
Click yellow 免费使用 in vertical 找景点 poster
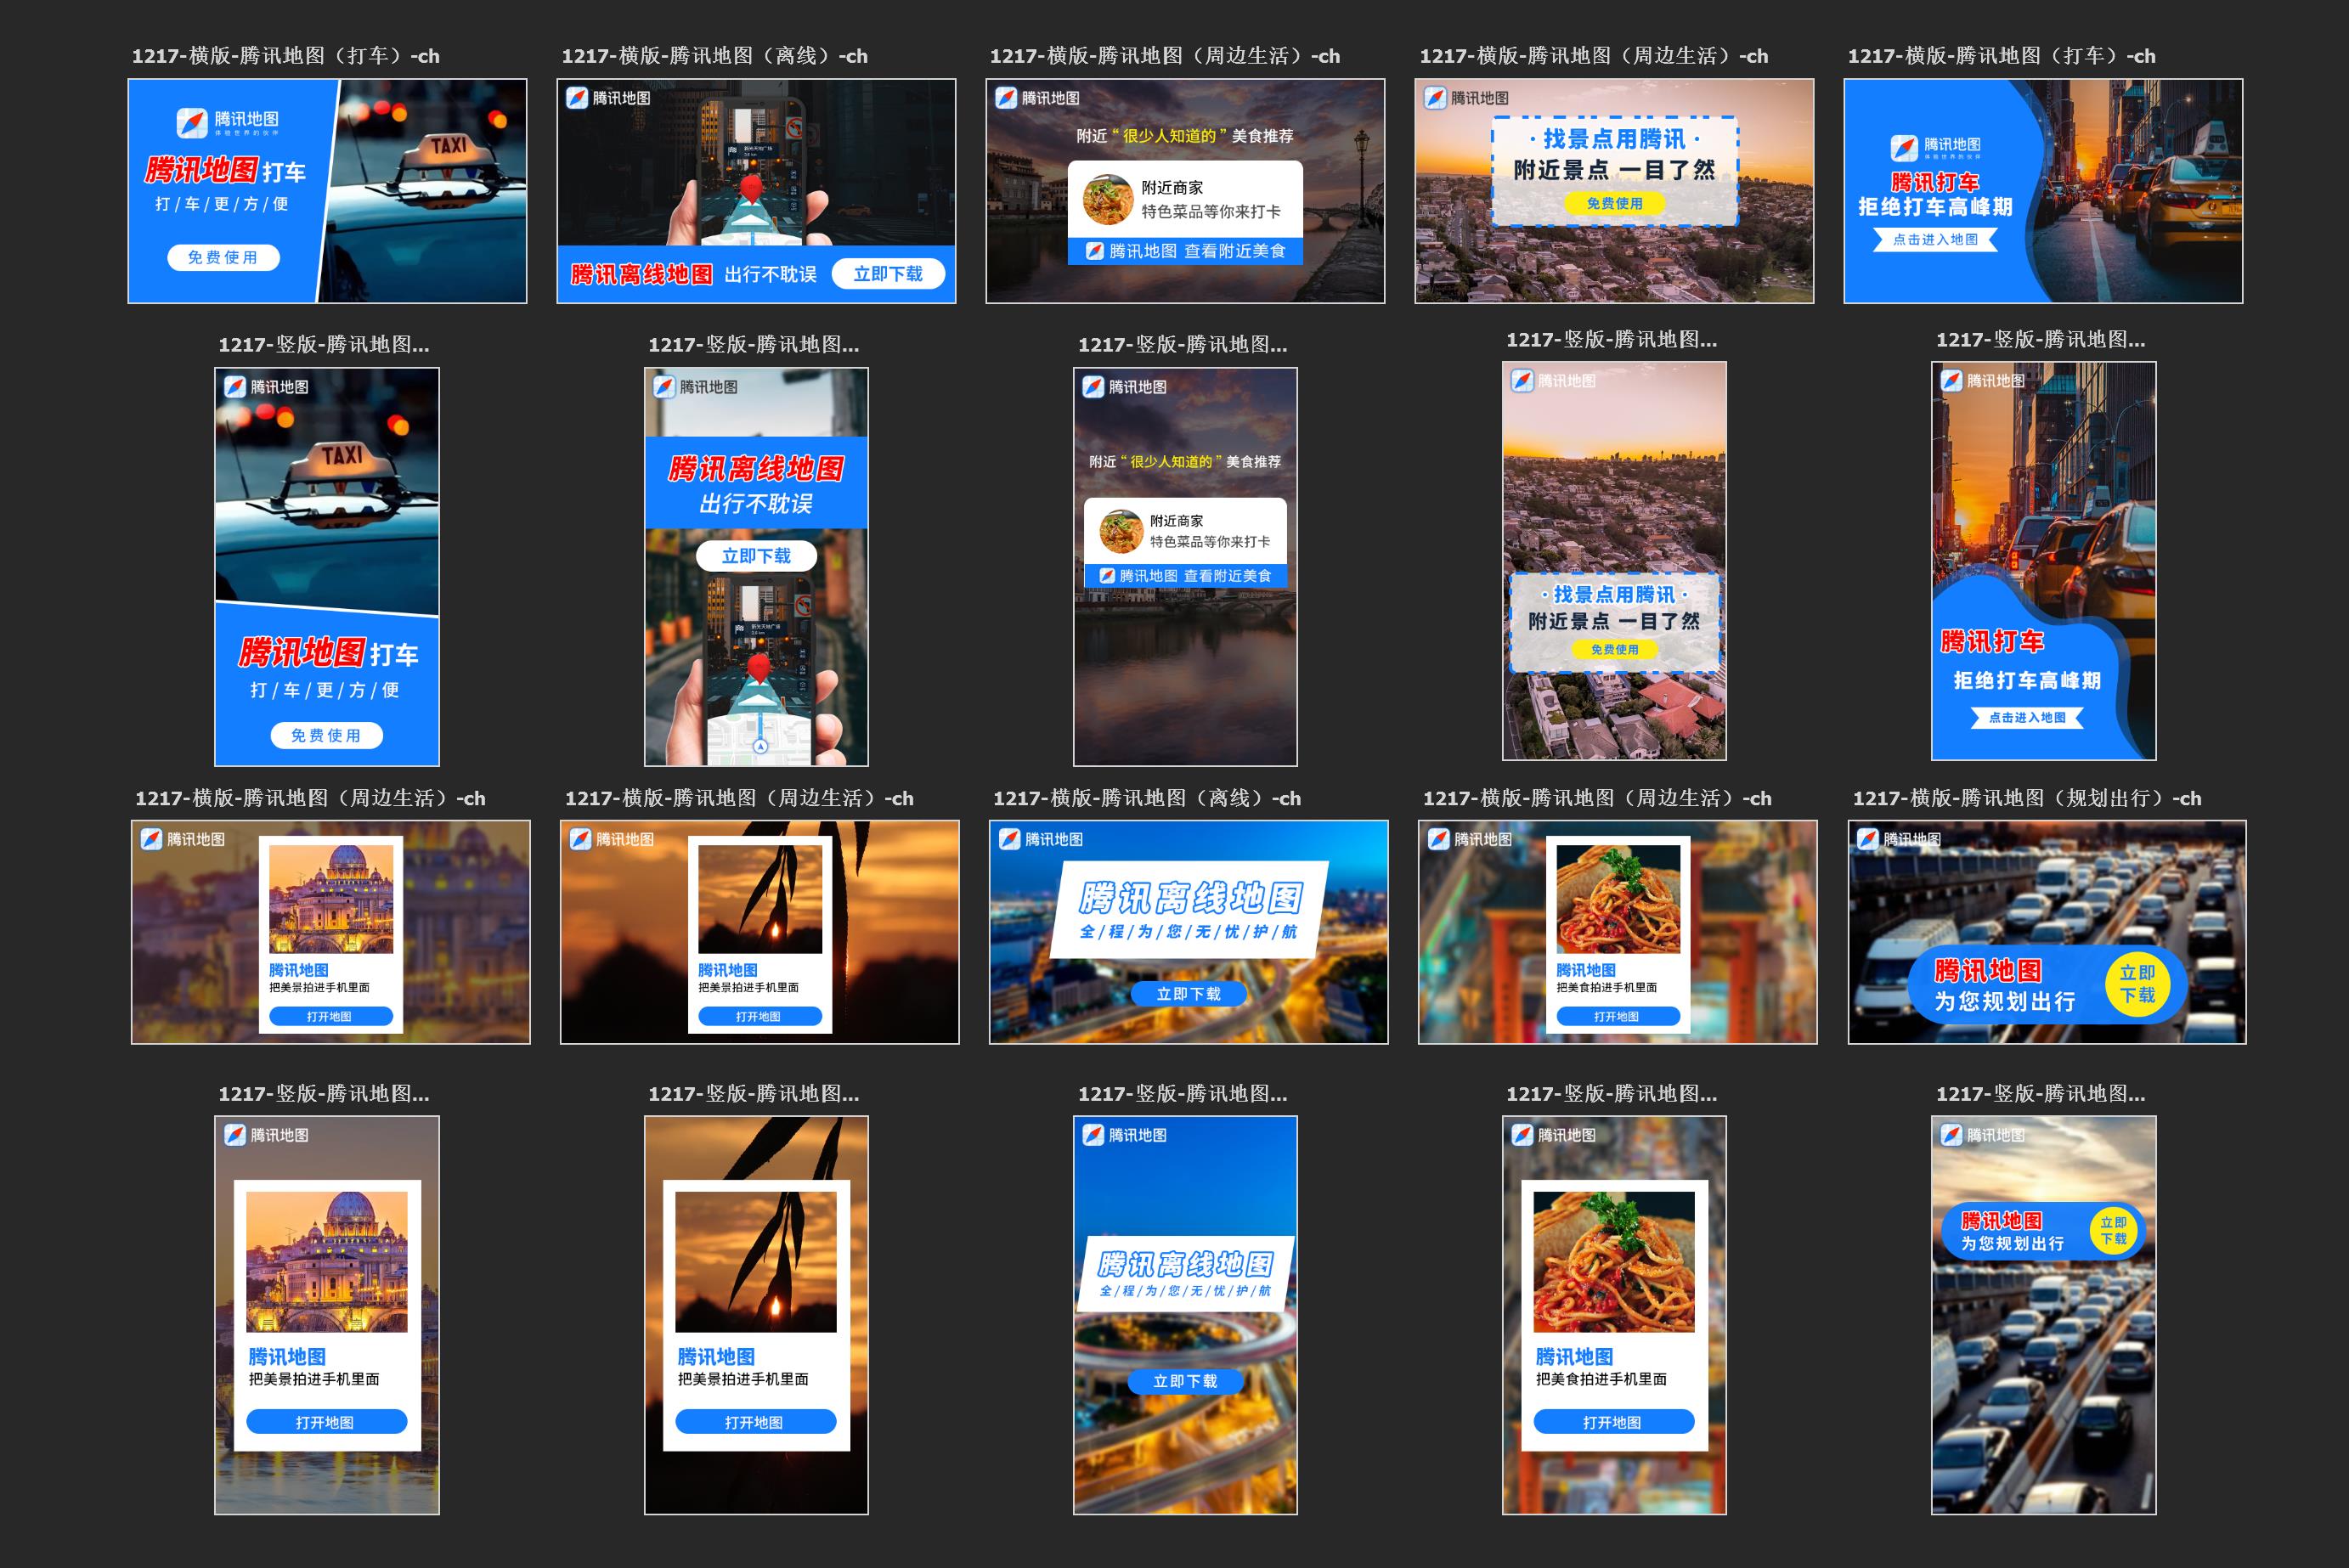[x=1614, y=649]
